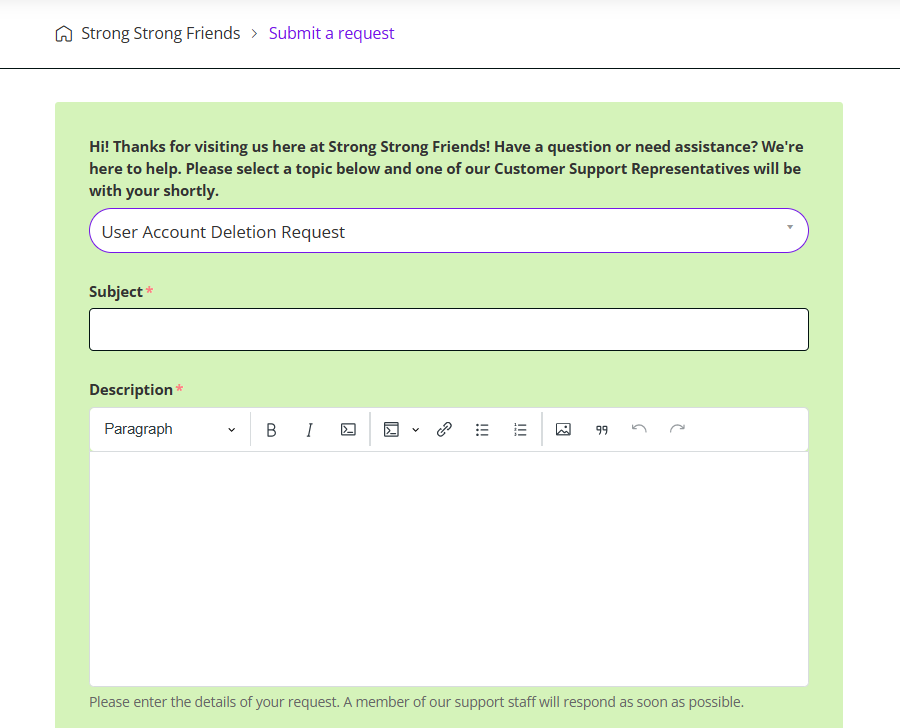The width and height of the screenshot is (900, 728).
Task: Open the Paragraph style dropdown
Action: (x=168, y=429)
